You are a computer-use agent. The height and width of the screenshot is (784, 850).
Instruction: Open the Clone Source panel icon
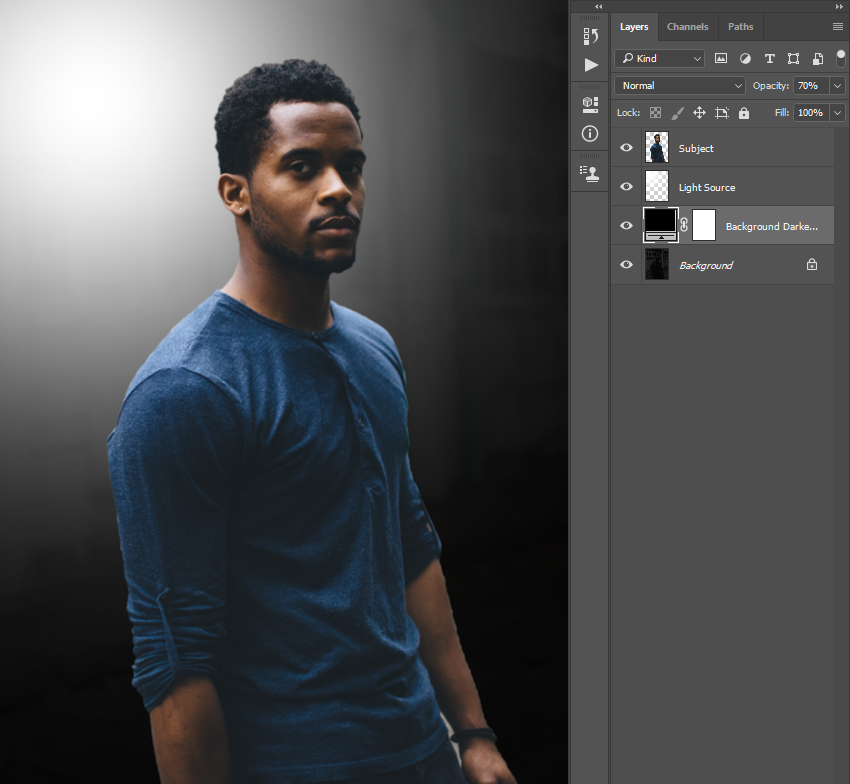(590, 173)
